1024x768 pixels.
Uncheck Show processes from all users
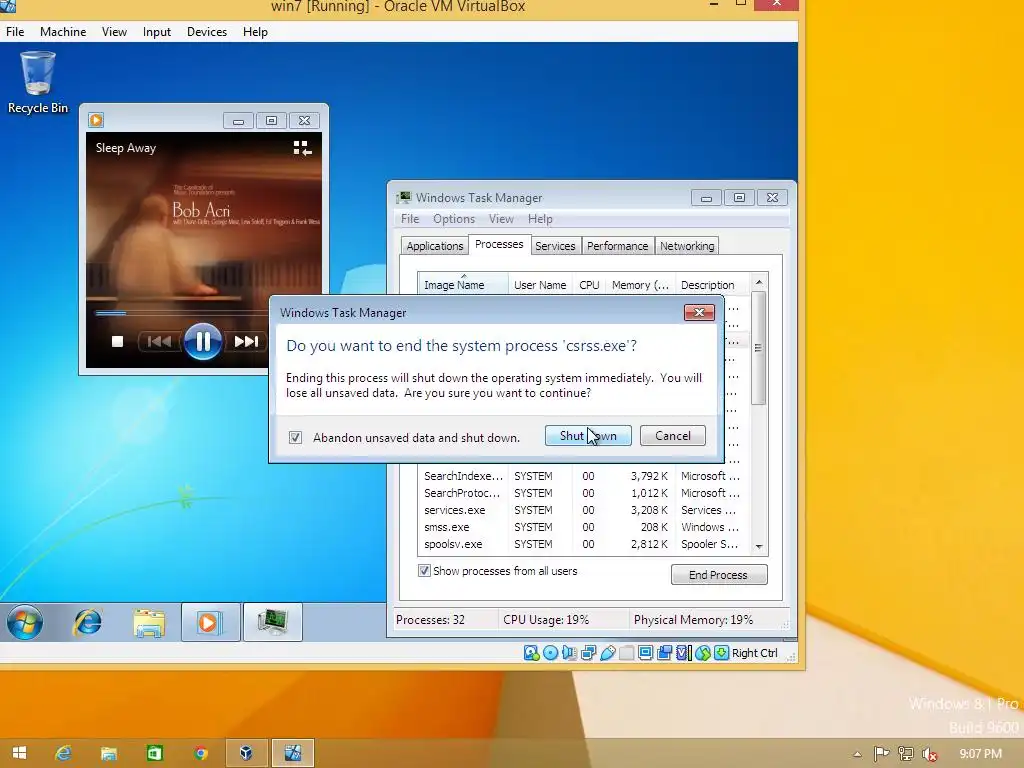(424, 571)
